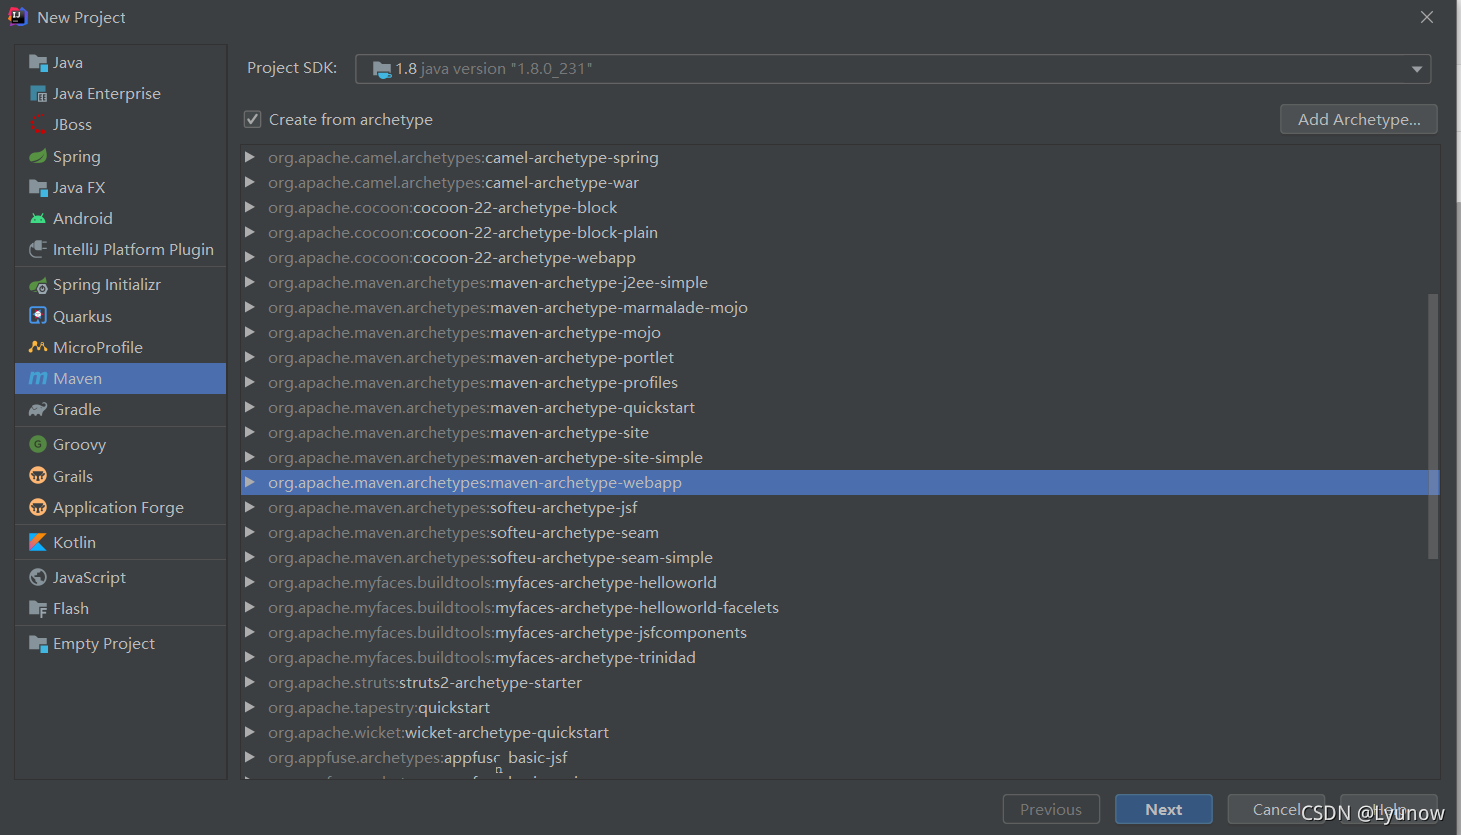Viewport: 1461px width, 835px height.
Task: Select myfaces-archetype-jsfcomponents row
Action: pyautogui.click(x=840, y=633)
